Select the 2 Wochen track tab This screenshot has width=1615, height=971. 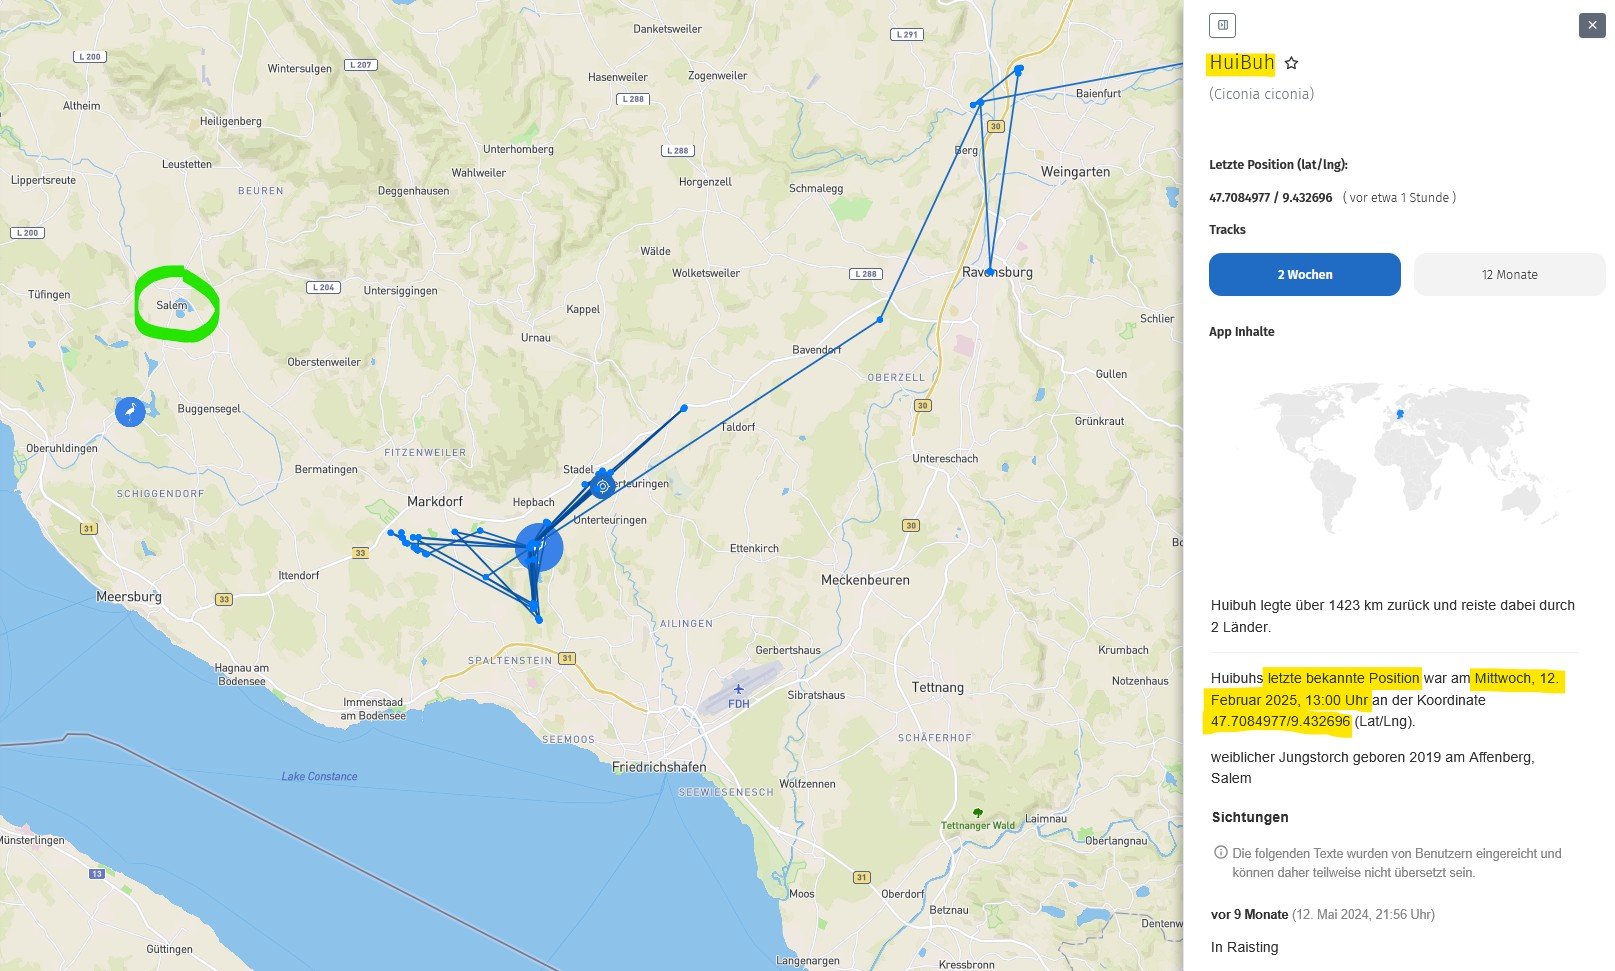[x=1304, y=275]
